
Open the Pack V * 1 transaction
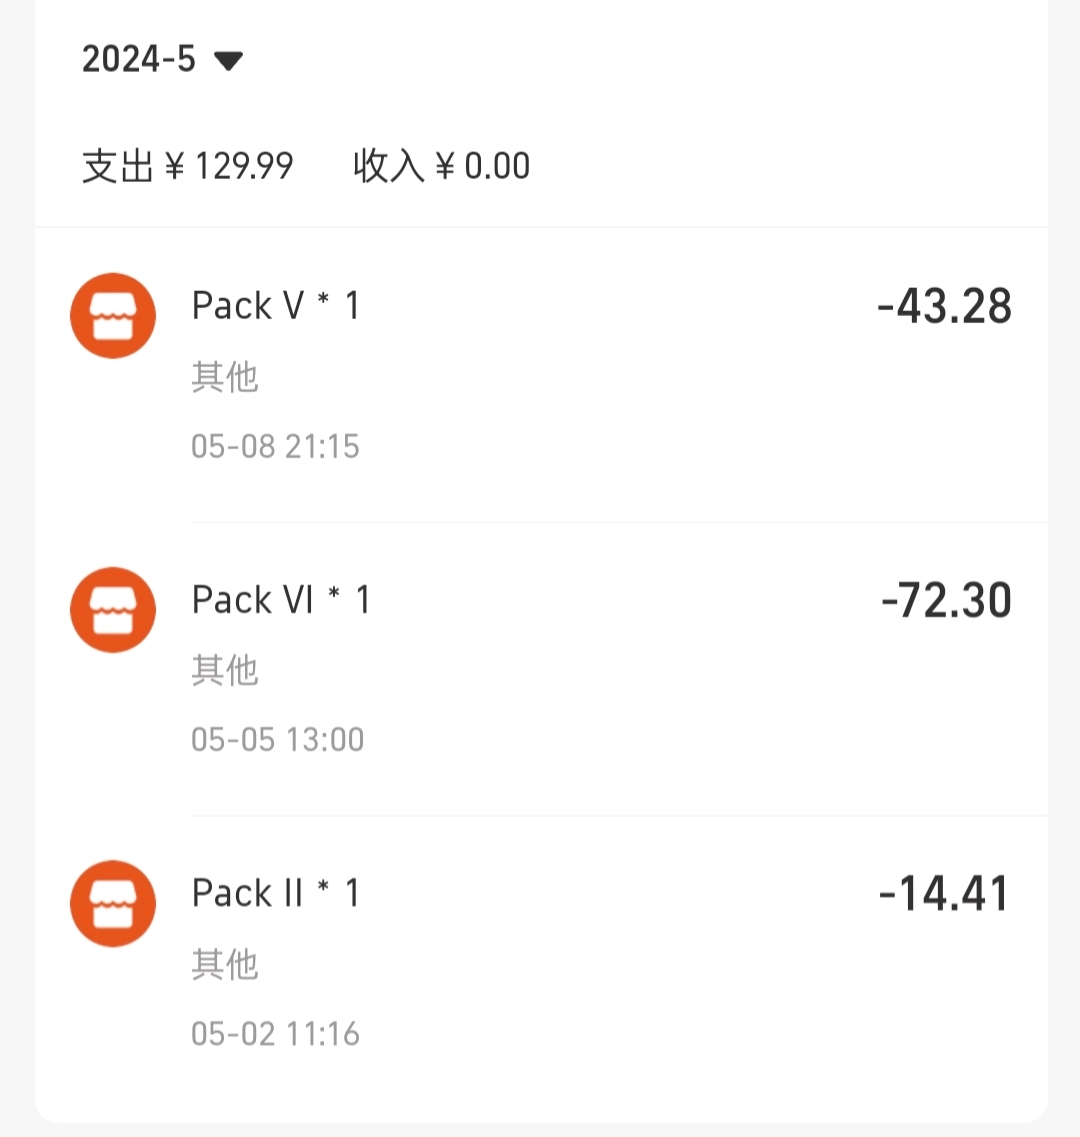pyautogui.click(x=541, y=375)
